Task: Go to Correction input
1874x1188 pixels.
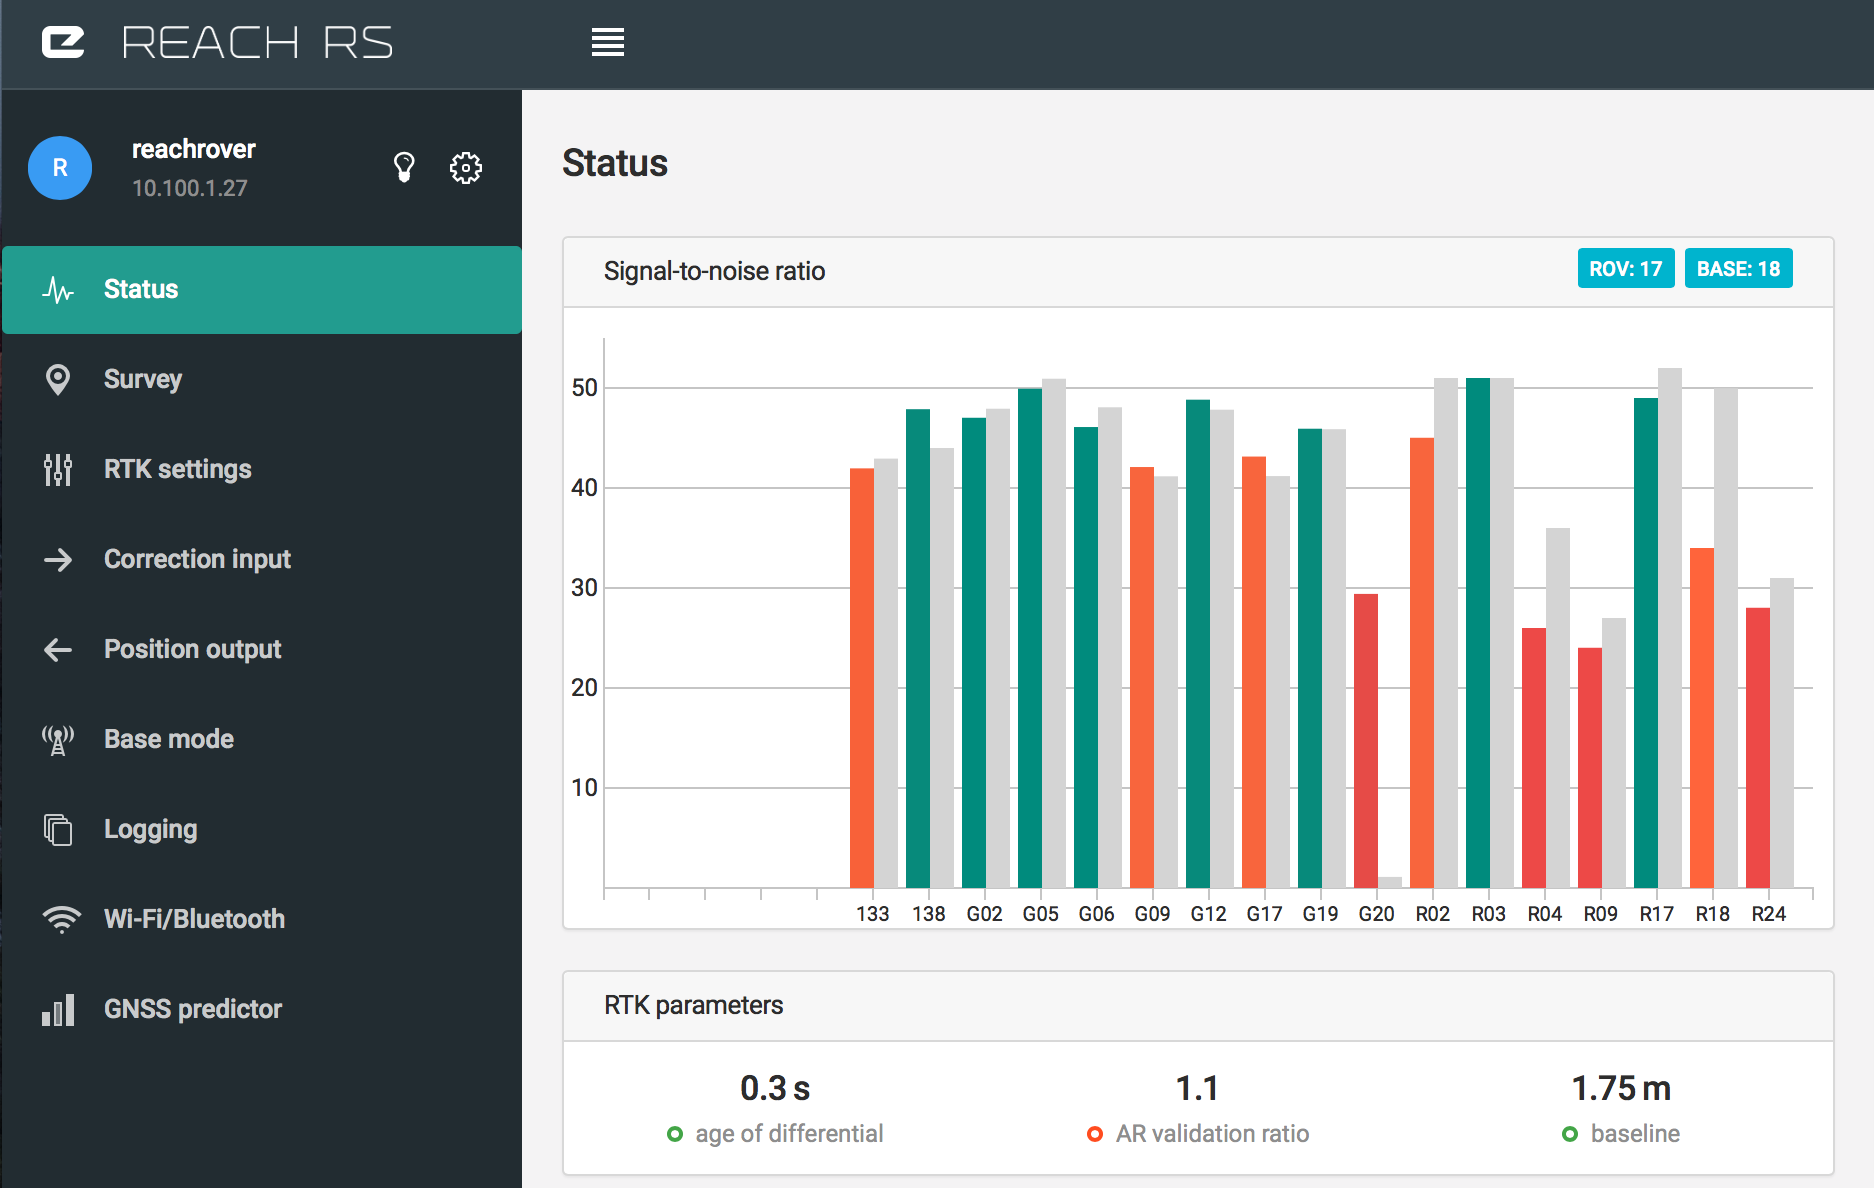Action: point(197,559)
